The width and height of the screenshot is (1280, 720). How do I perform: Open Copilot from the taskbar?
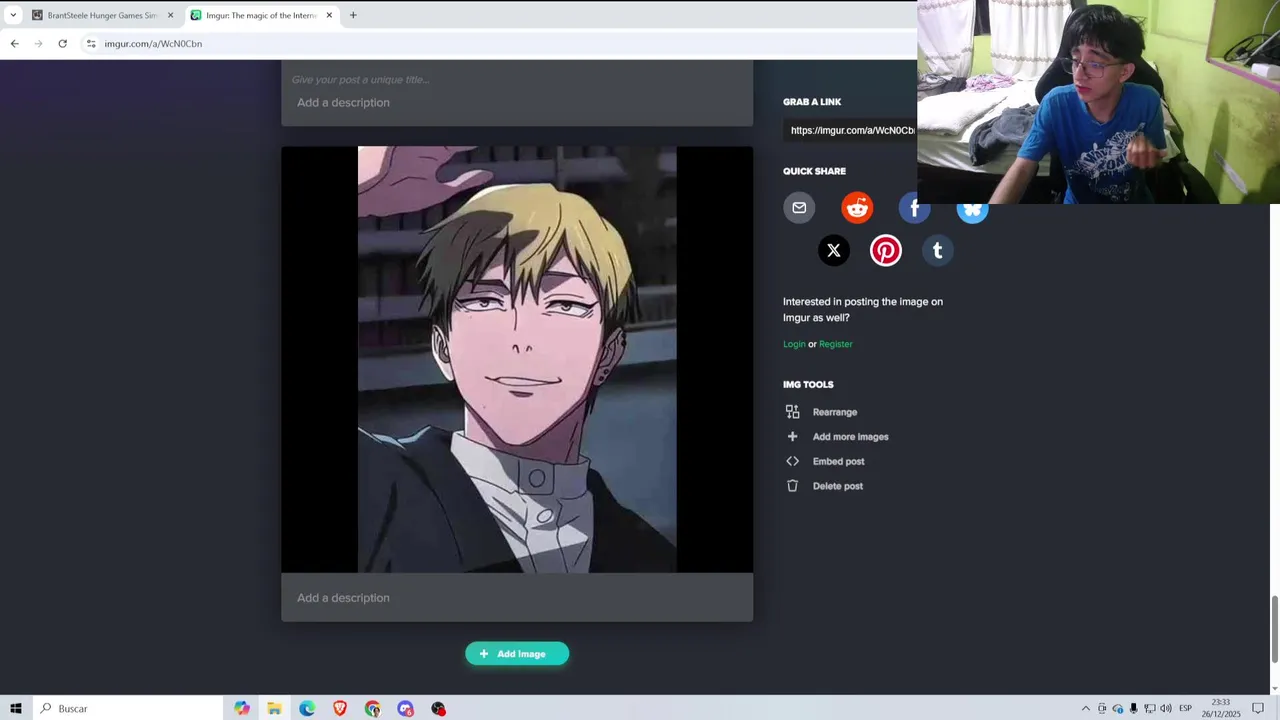click(242, 708)
